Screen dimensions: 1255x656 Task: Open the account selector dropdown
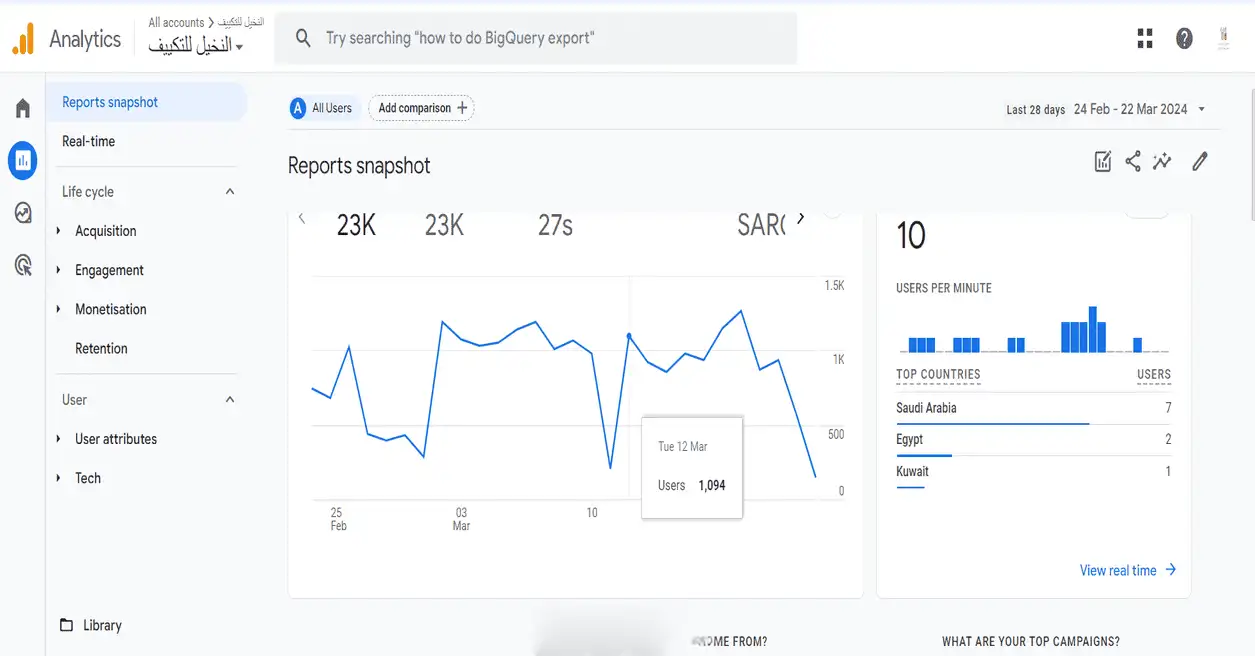pos(196,45)
